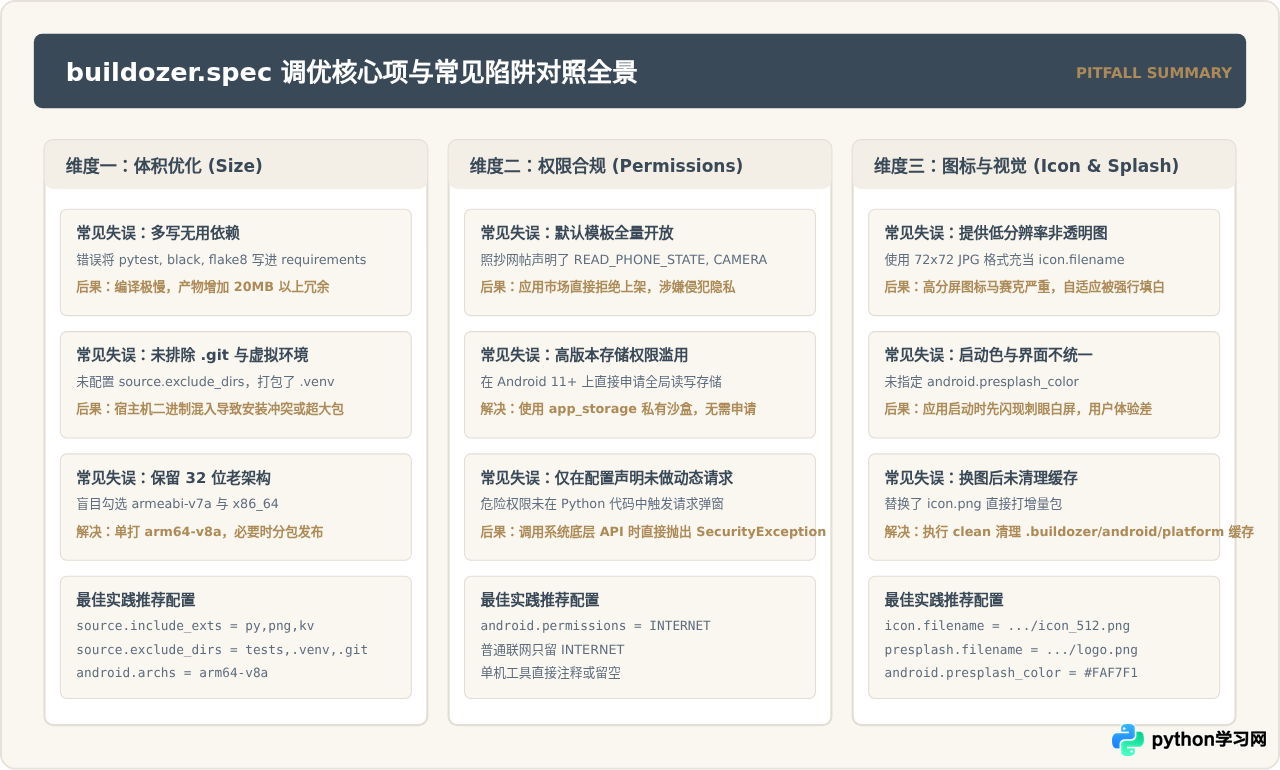Click the config line "android.archs = arm64-v8a"
The width and height of the screenshot is (1280, 770).
point(172,673)
